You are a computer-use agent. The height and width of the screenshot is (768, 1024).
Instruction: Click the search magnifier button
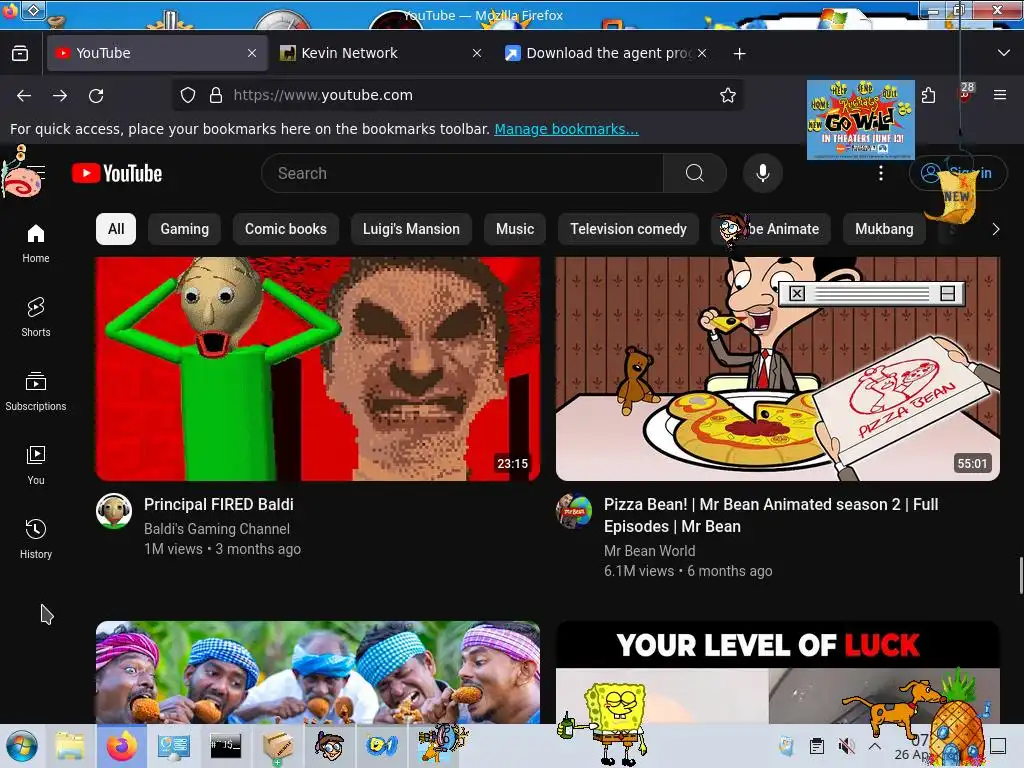tap(695, 173)
